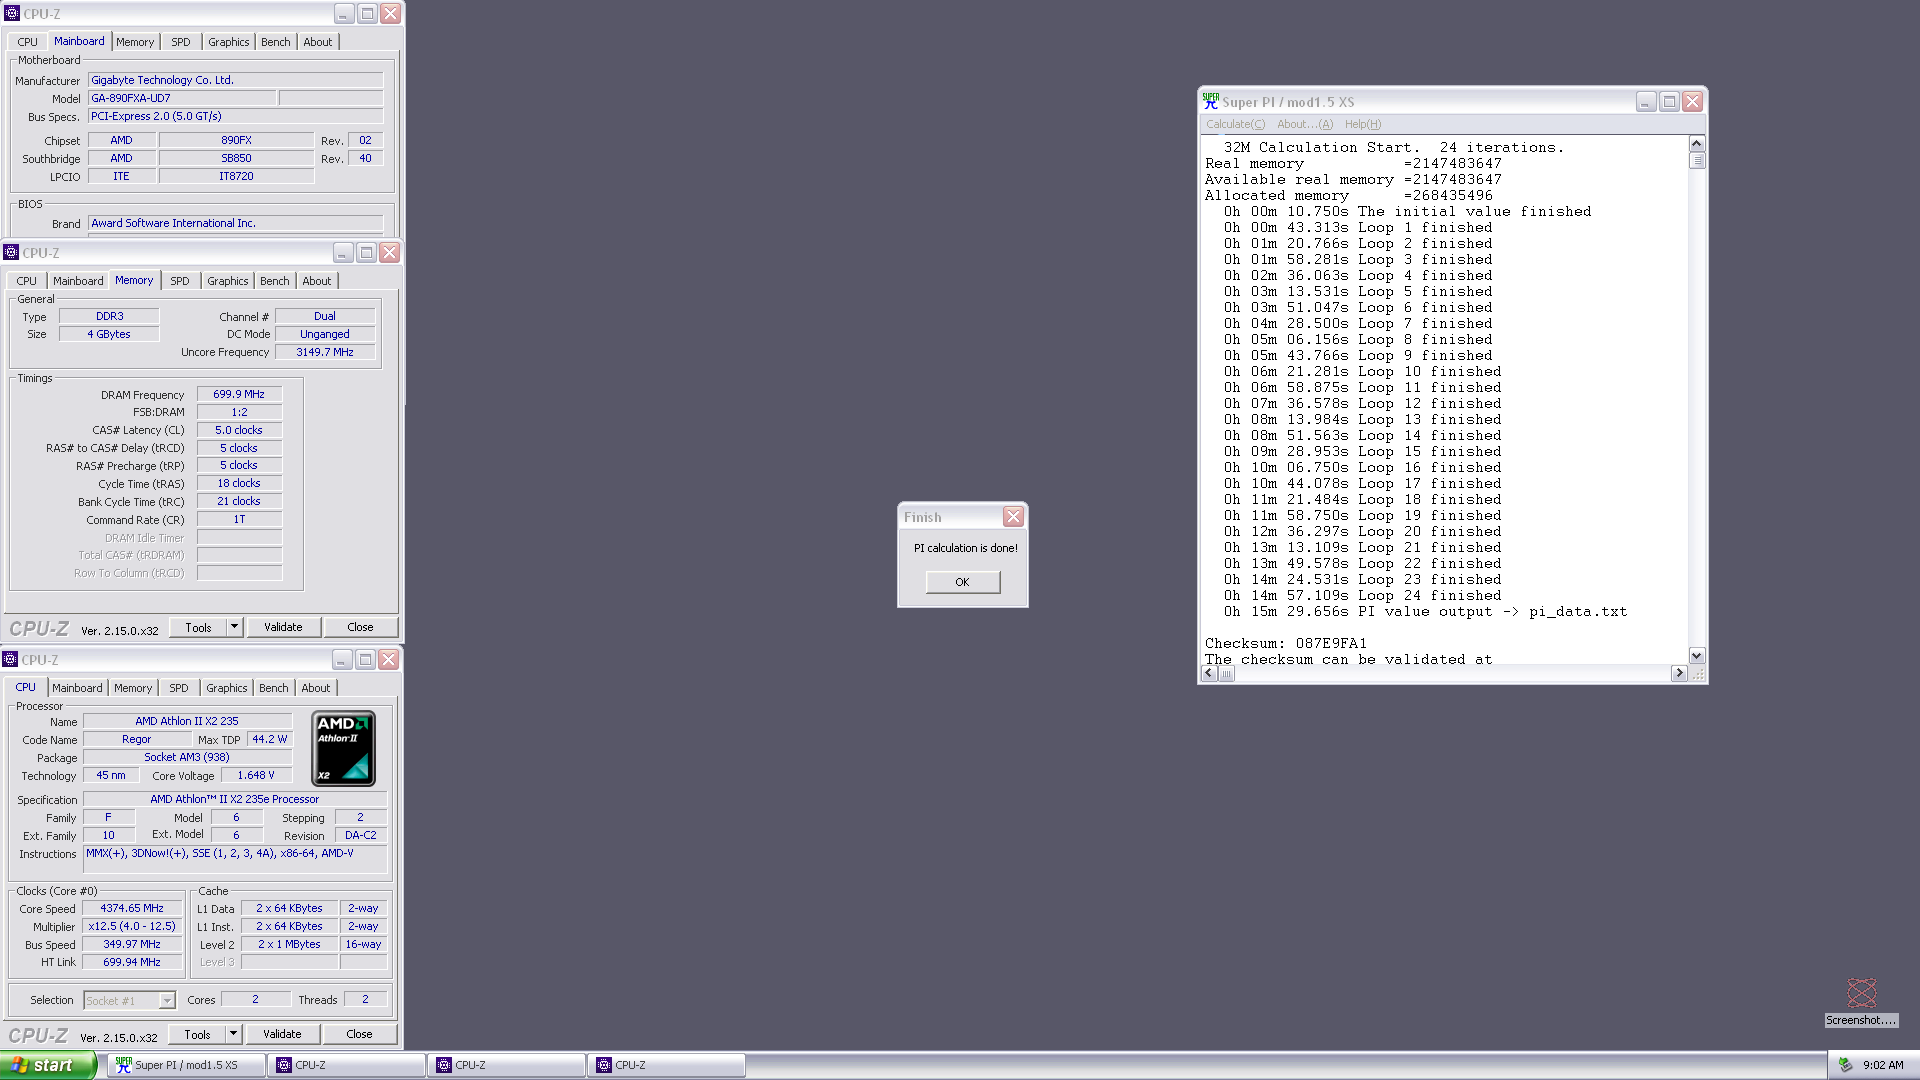
Task: Click Super PI scroll up arrow
Action: click(1696, 143)
